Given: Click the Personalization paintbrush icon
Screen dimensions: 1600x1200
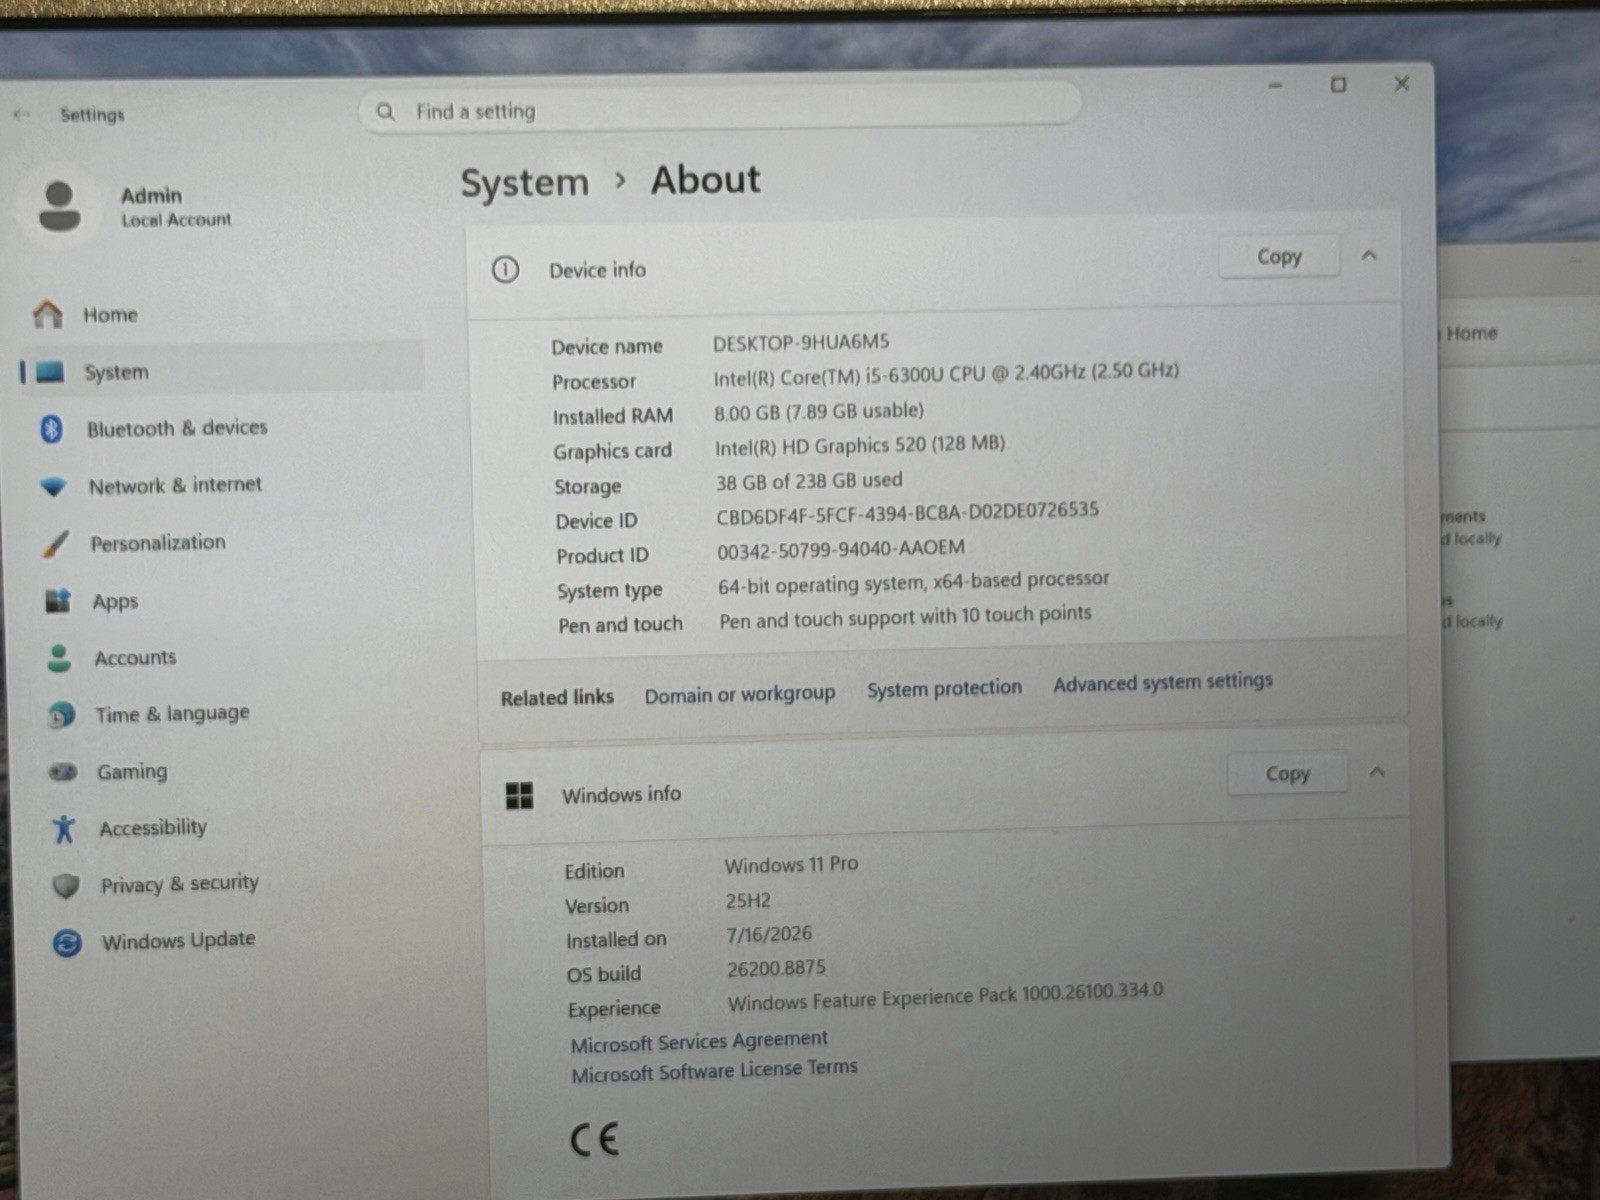Looking at the screenshot, I should (x=56, y=544).
